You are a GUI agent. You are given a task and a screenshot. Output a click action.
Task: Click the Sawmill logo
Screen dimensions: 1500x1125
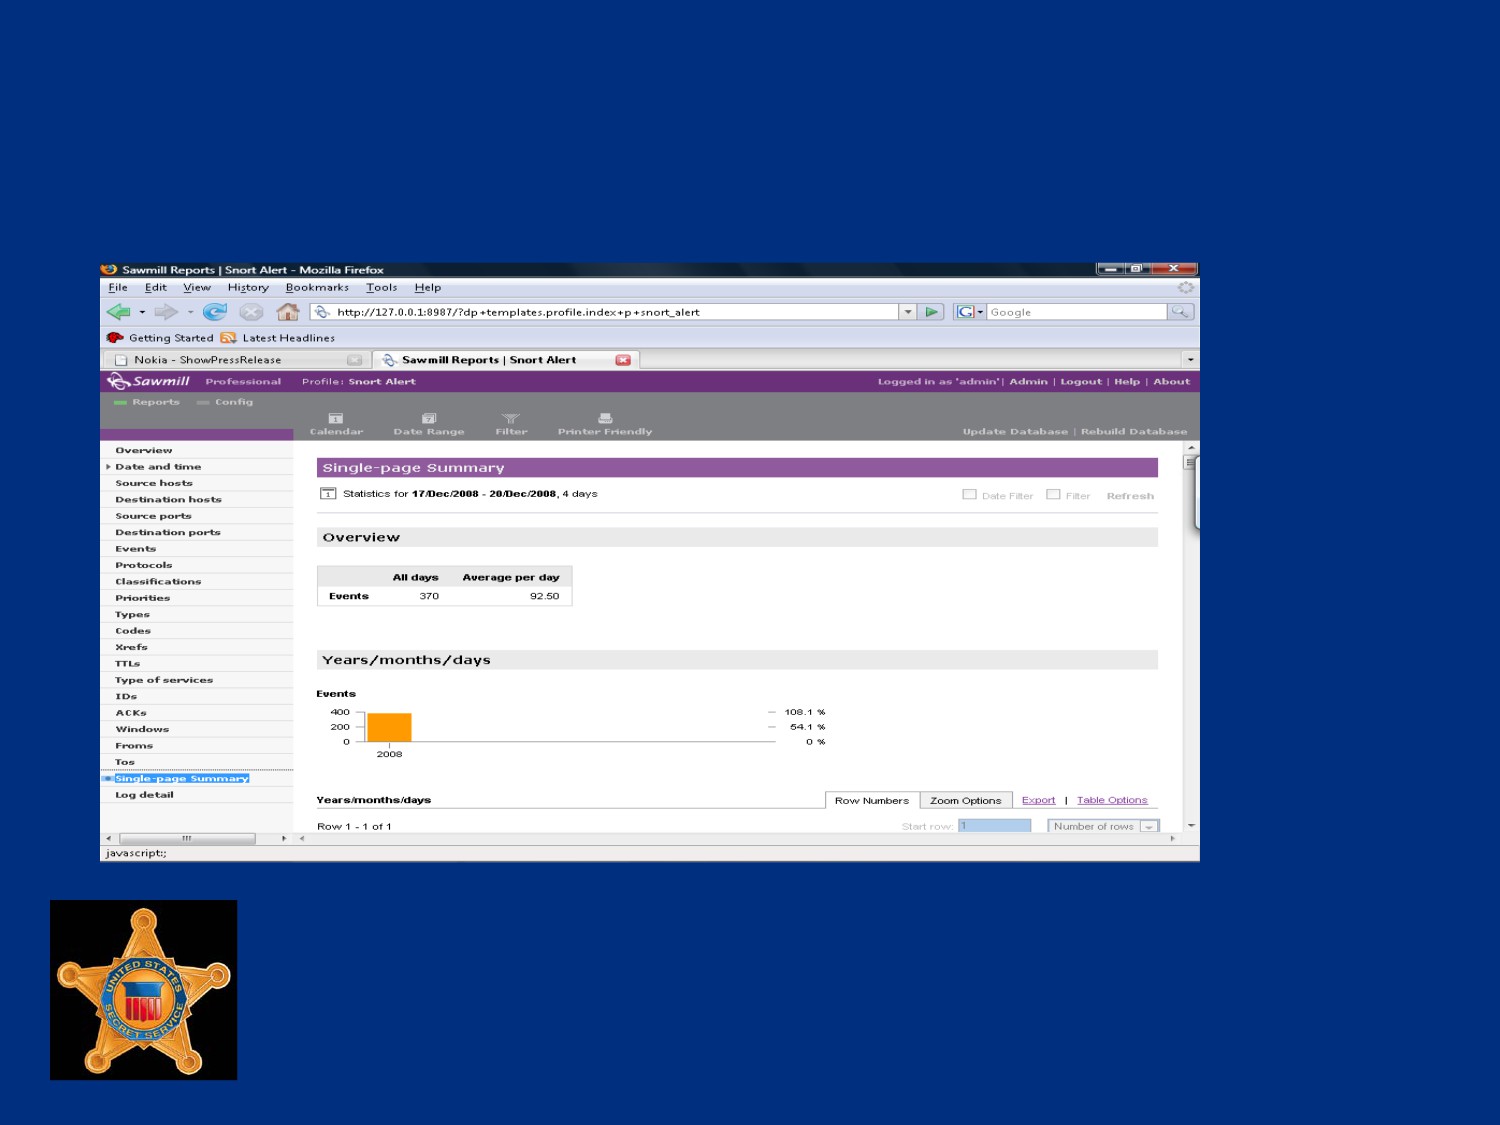[x=148, y=381]
